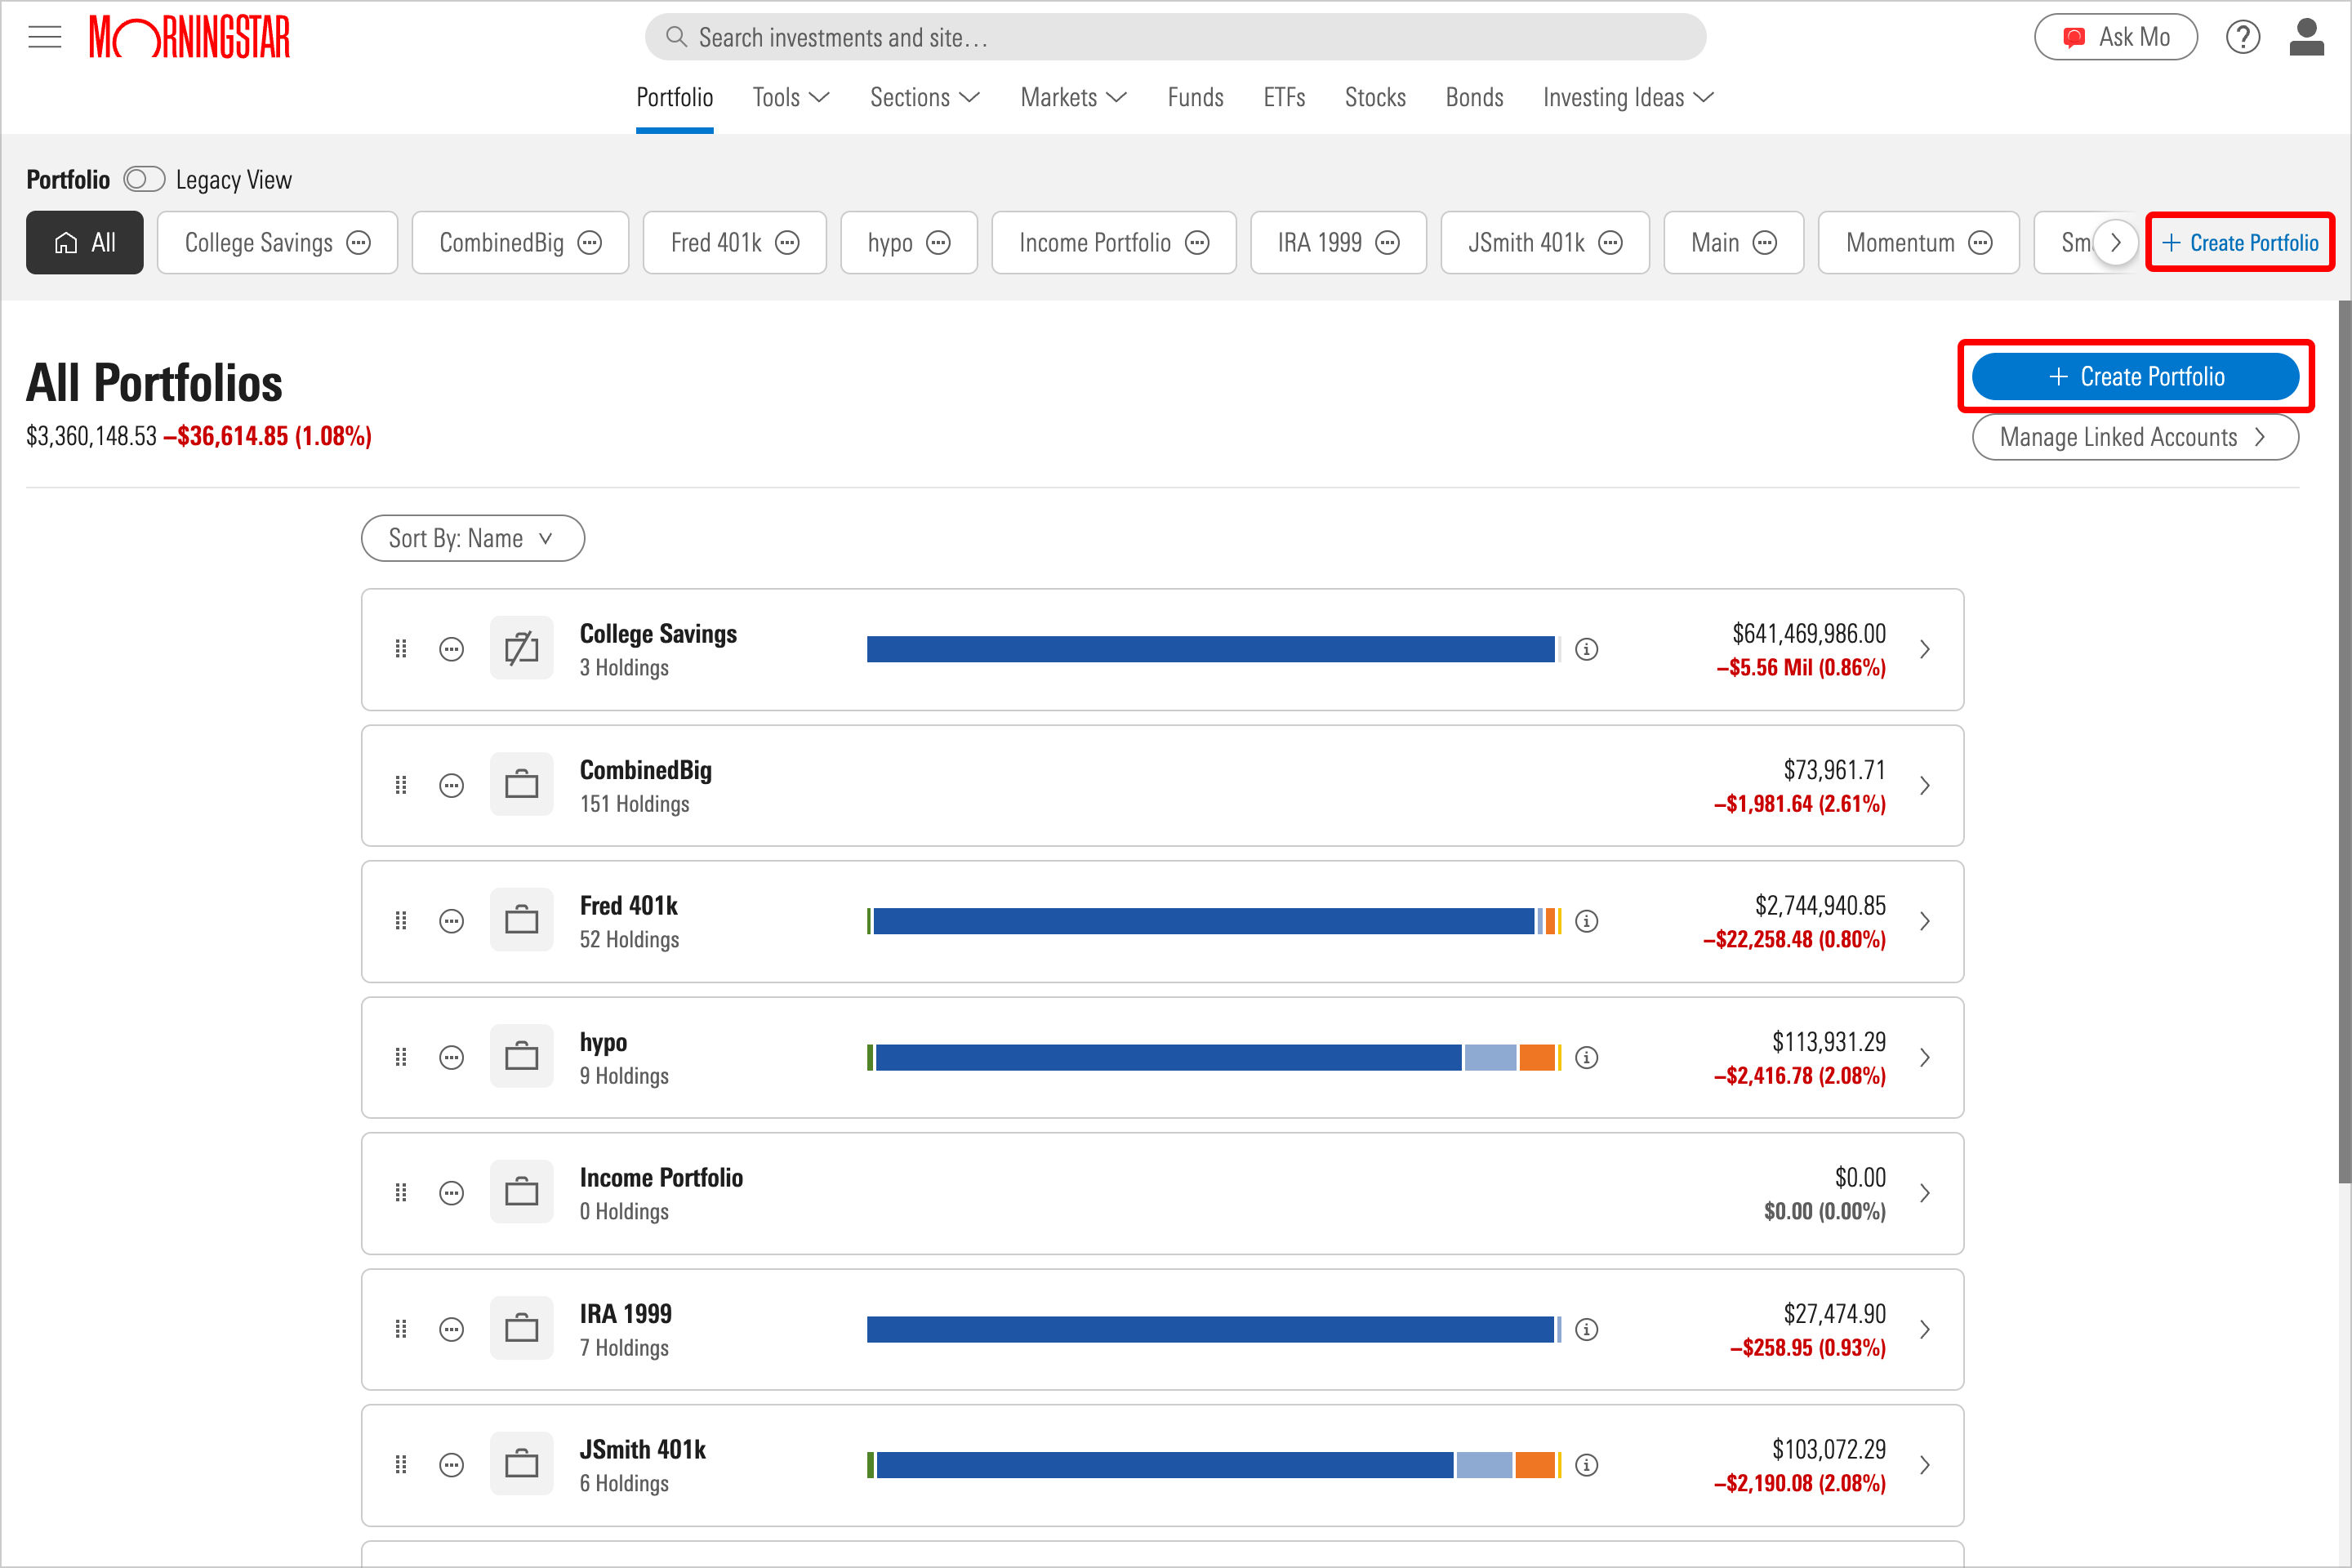2352x1568 pixels.
Task: Go to the Bonds menu item
Action: point(1474,97)
